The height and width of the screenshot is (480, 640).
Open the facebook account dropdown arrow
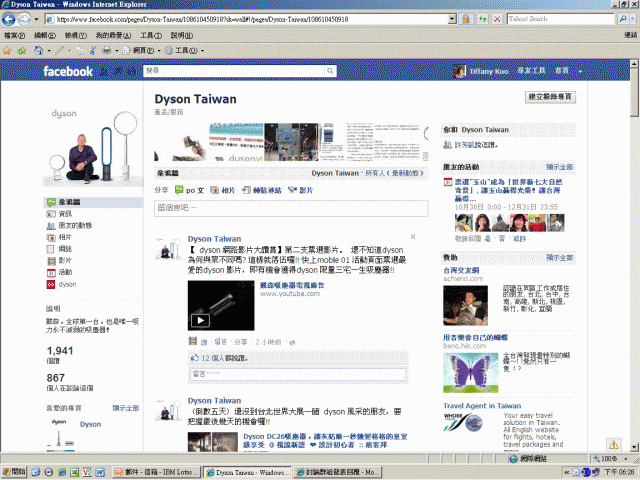pos(580,72)
